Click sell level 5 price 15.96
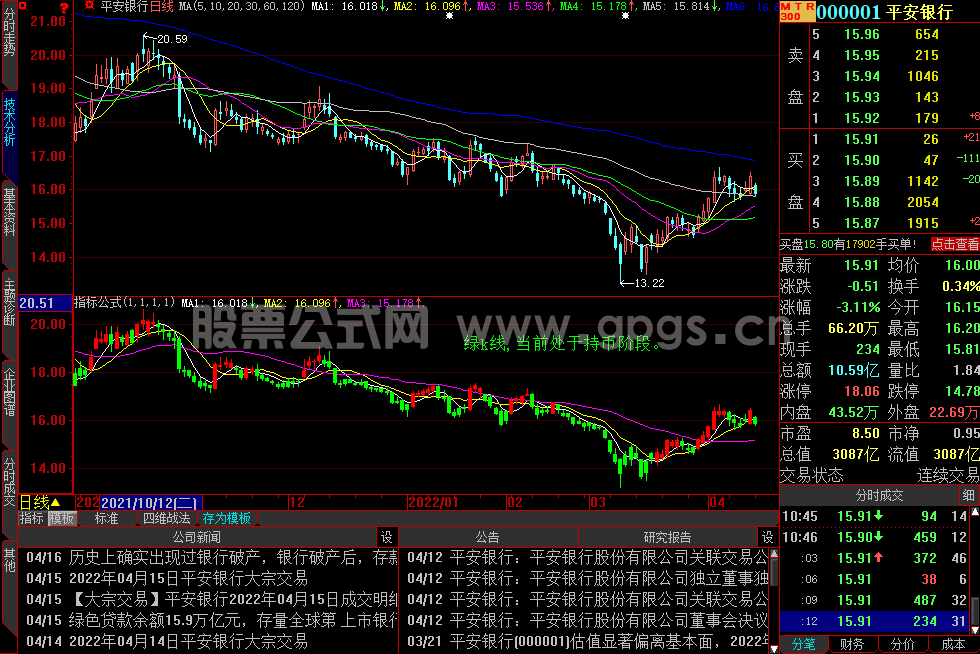The image size is (980, 654). tap(861, 34)
